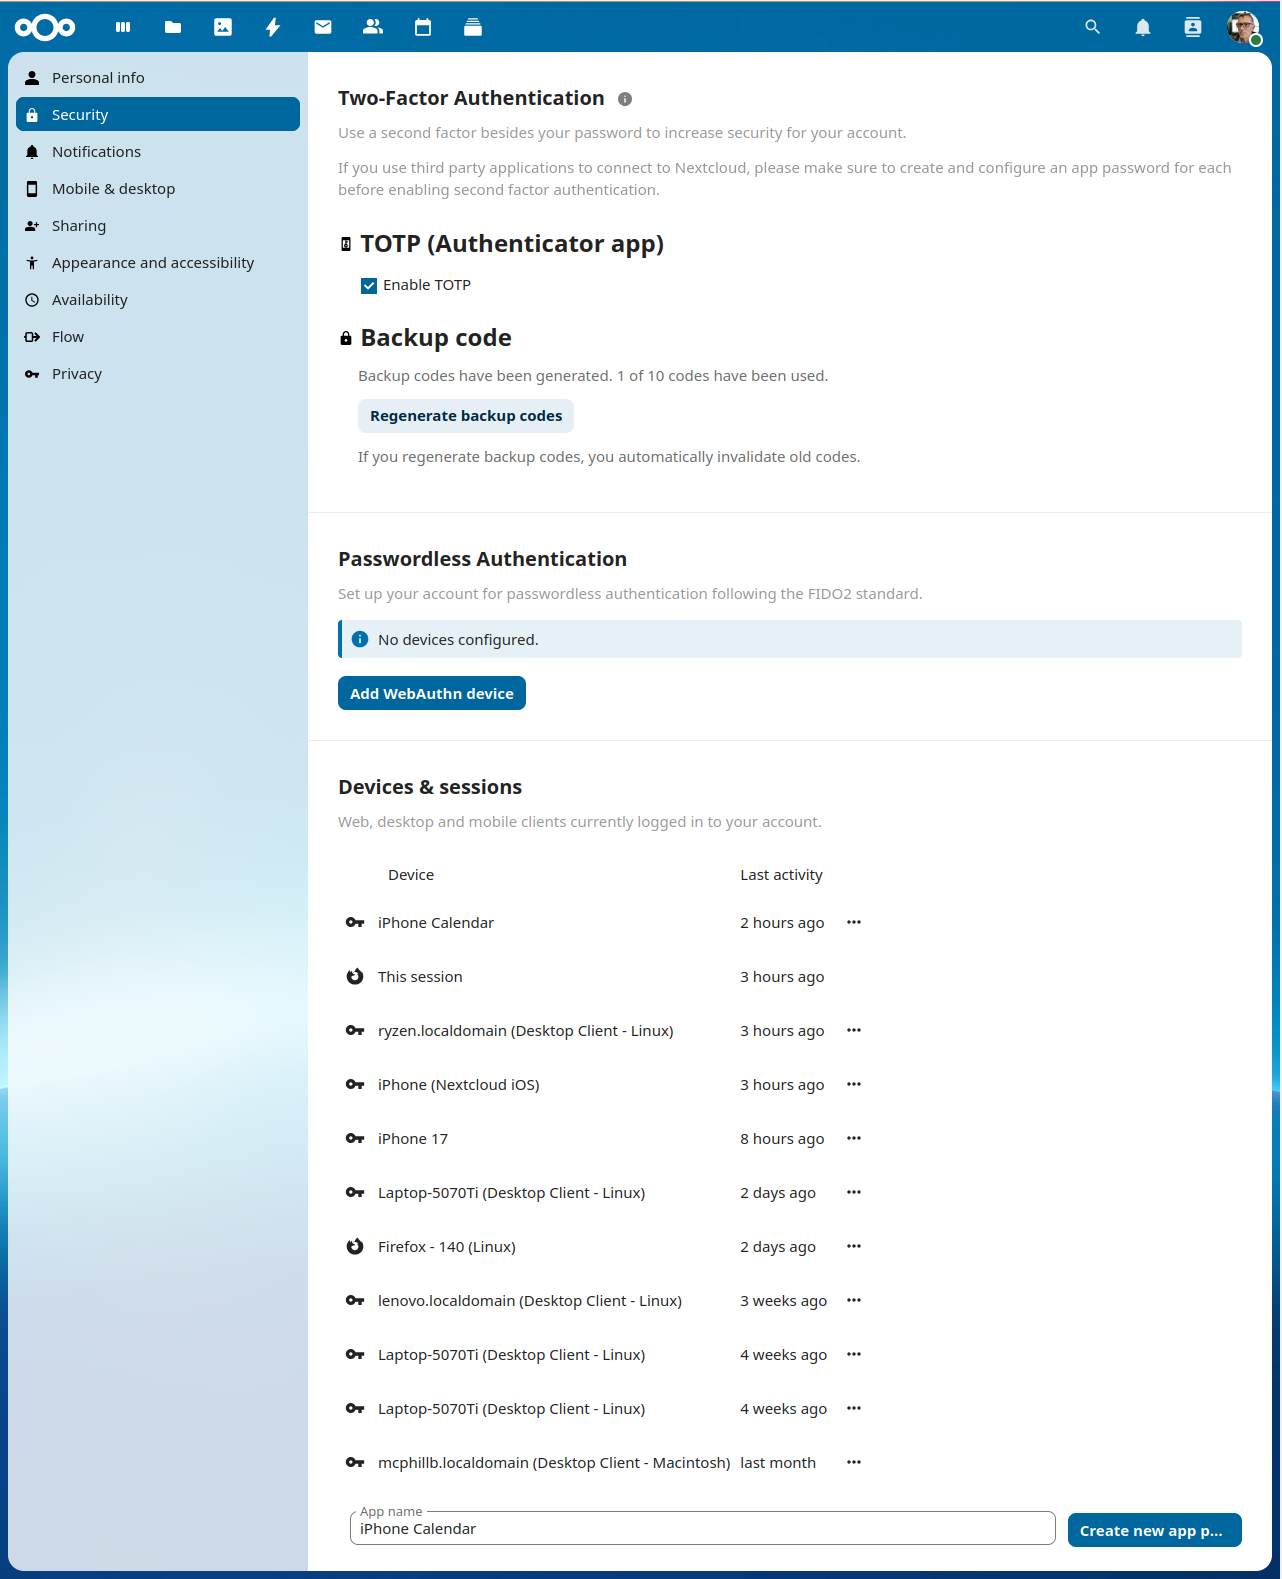Open the user avatar menu
1282x1579 pixels.
pyautogui.click(x=1243, y=27)
